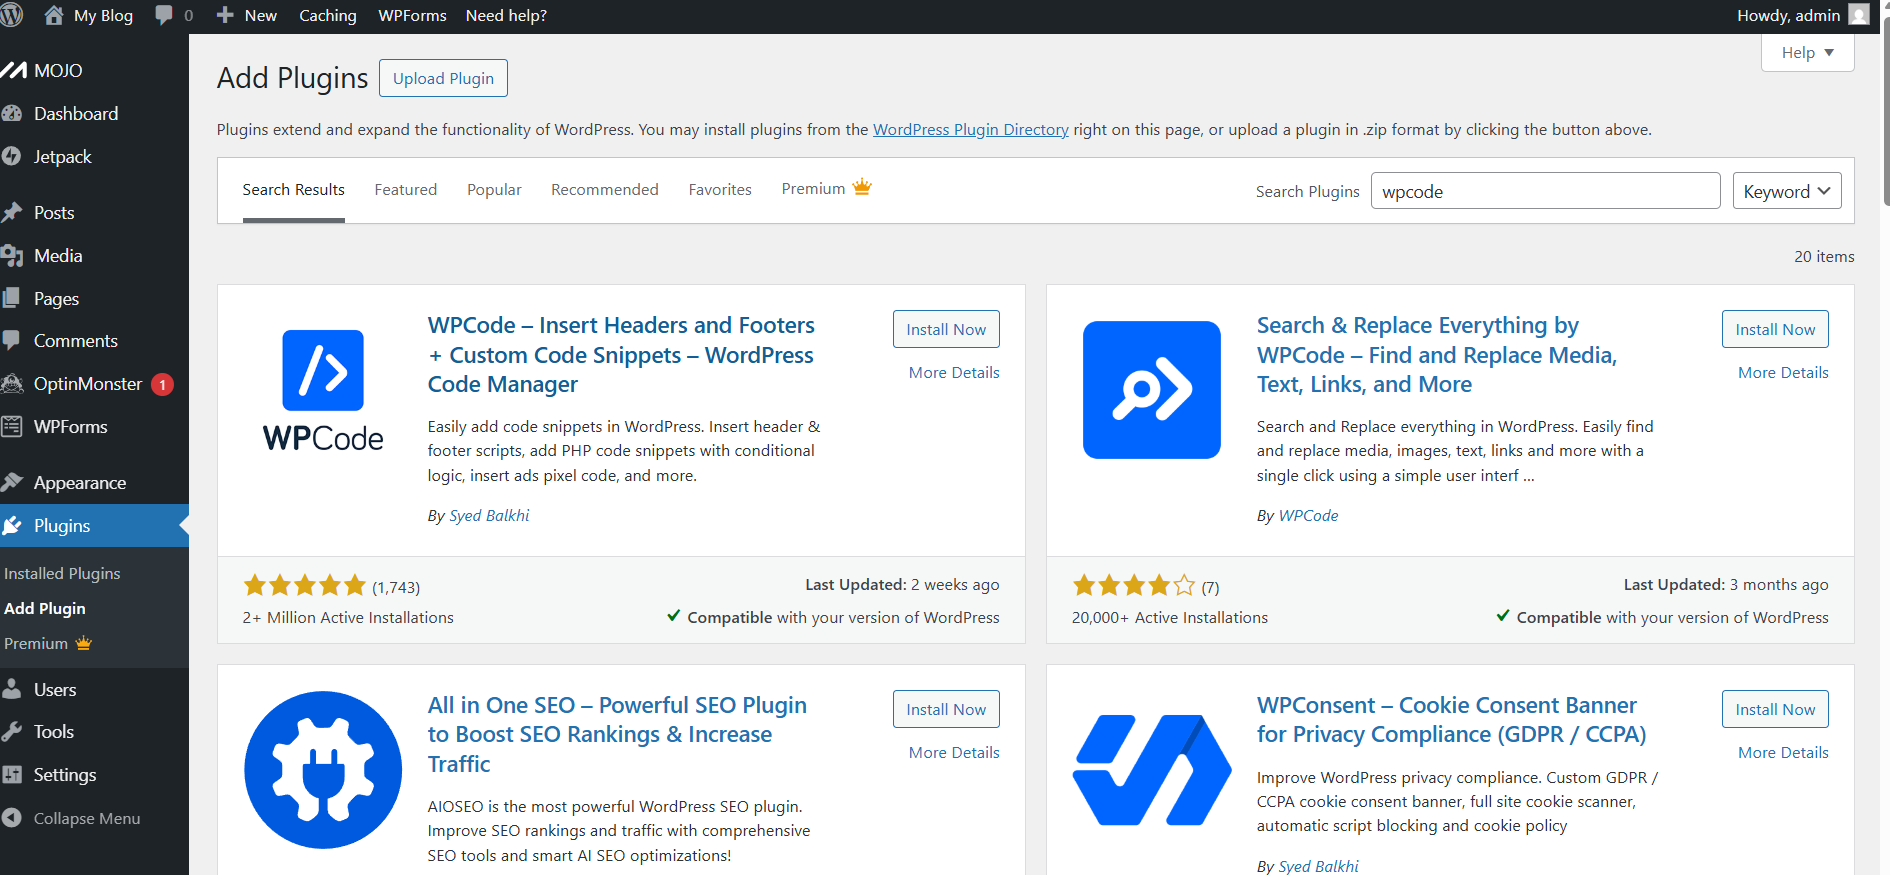Install Search & Replace Everything plugin
This screenshot has height=875, width=1890.
click(1775, 329)
